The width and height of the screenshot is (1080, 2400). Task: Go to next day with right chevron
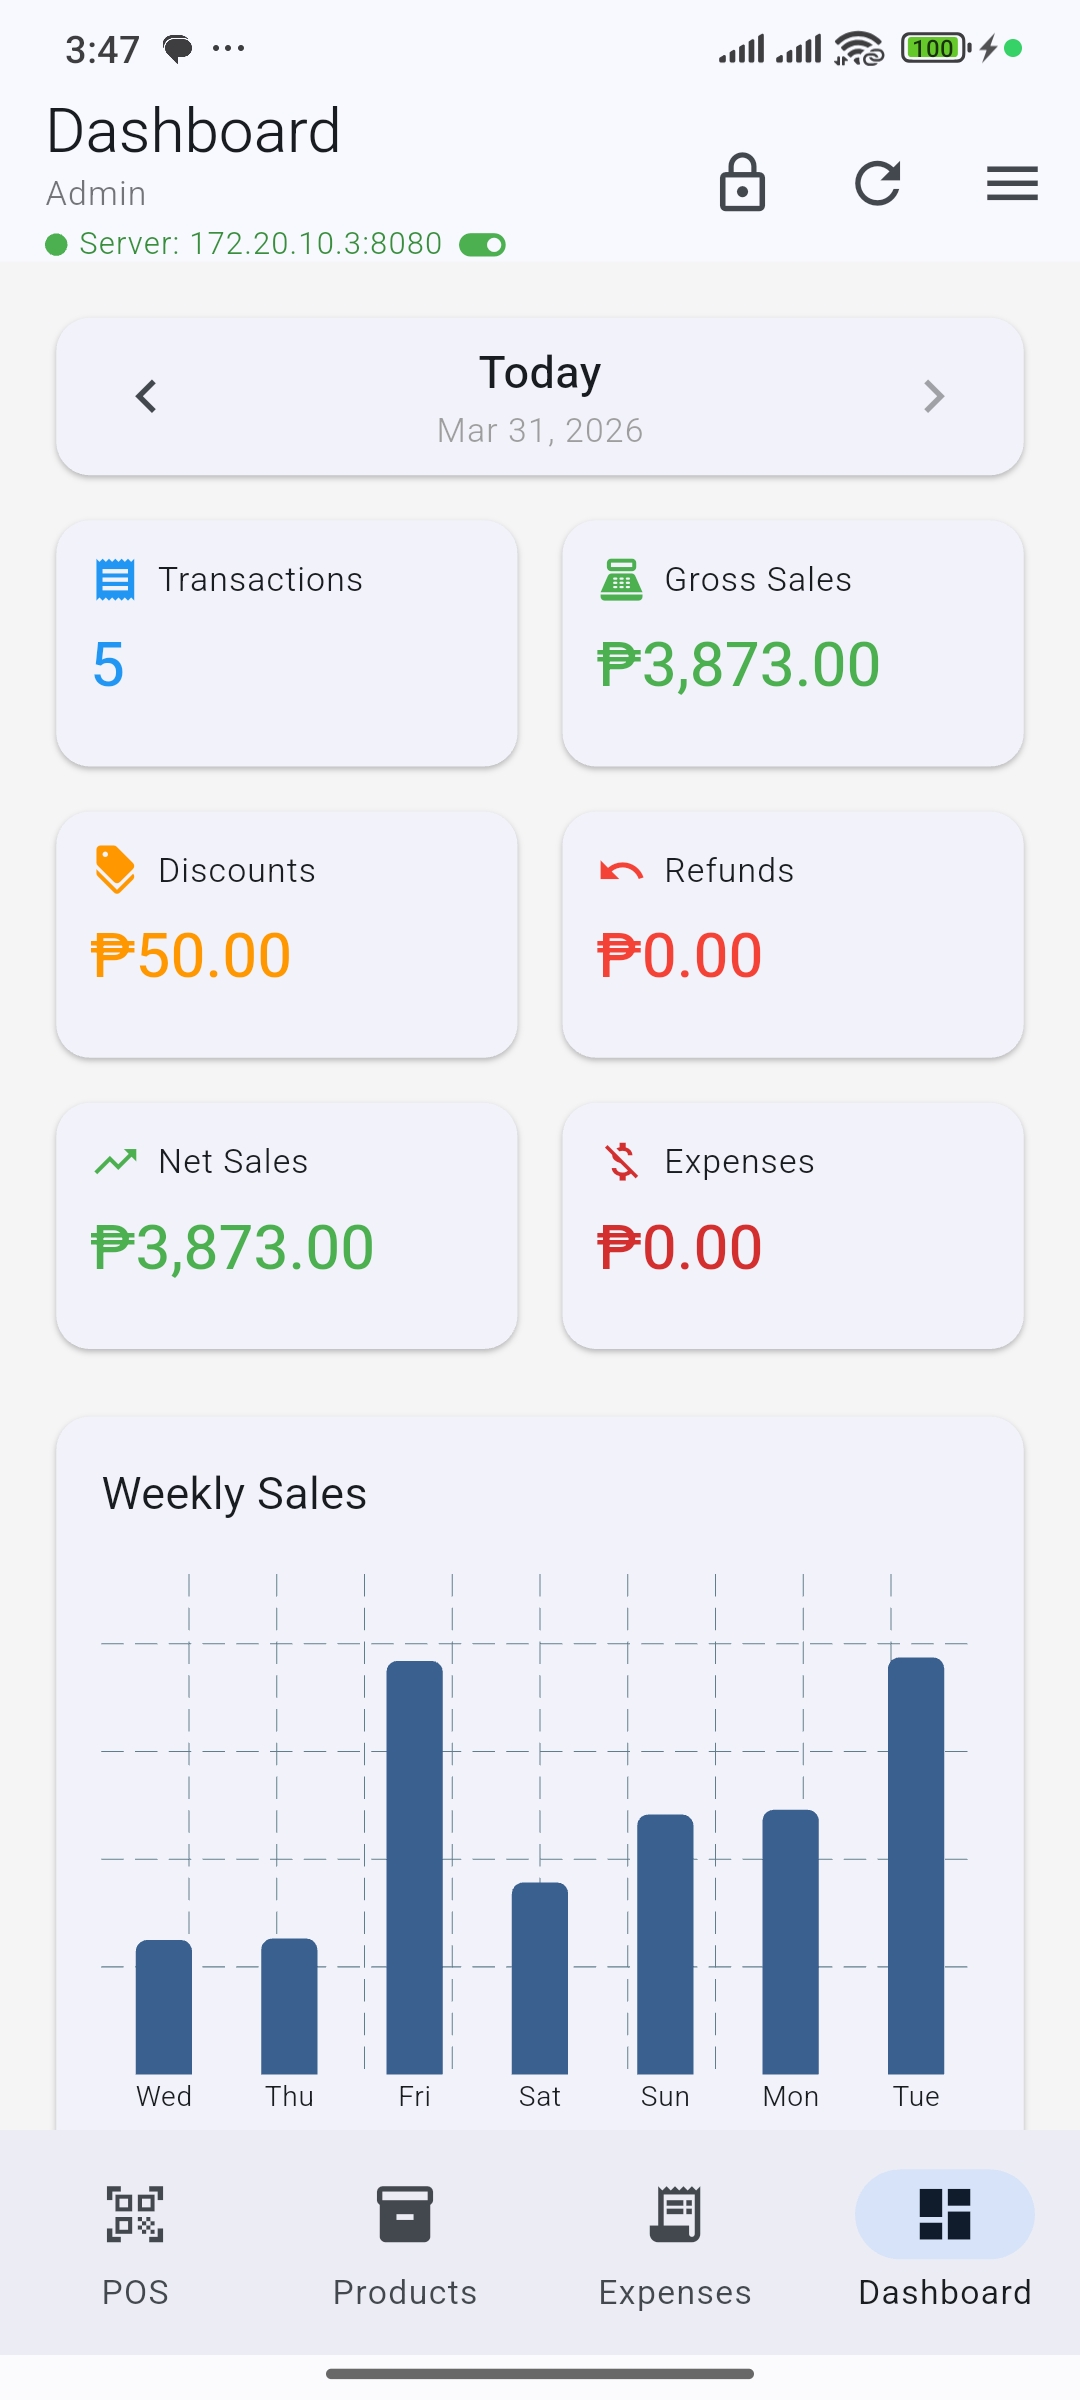pyautogui.click(x=933, y=397)
